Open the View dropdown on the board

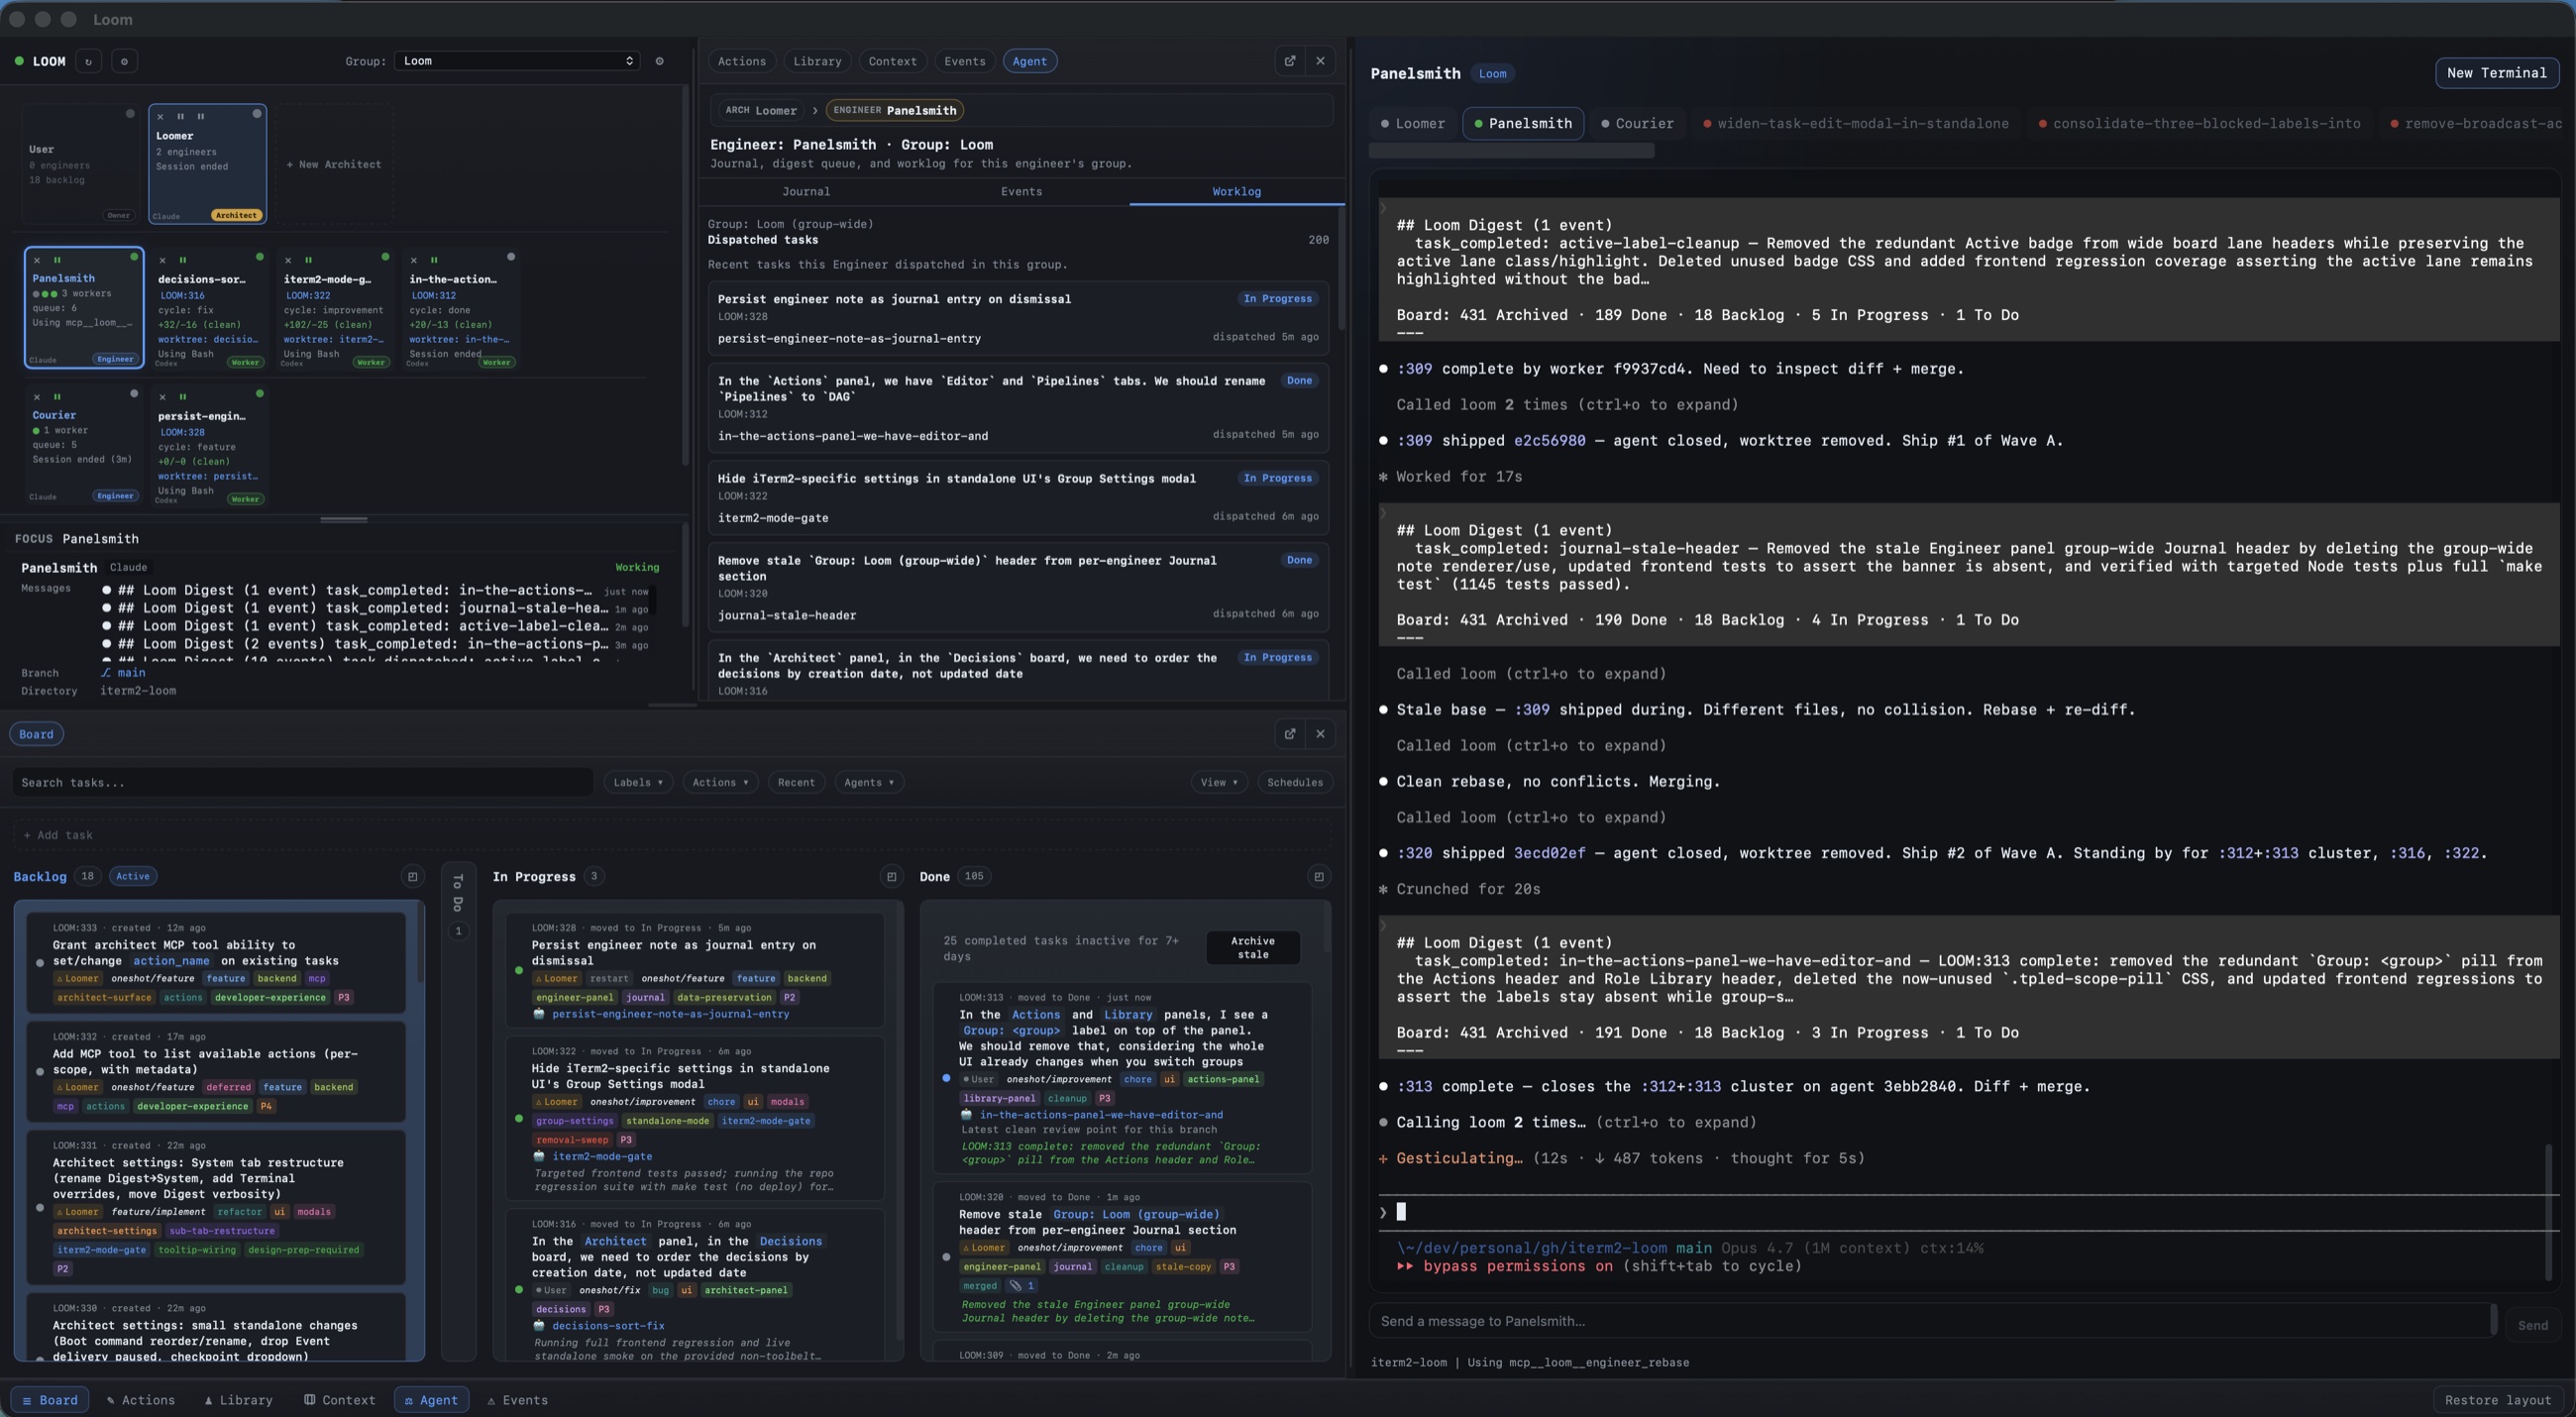click(x=1219, y=782)
